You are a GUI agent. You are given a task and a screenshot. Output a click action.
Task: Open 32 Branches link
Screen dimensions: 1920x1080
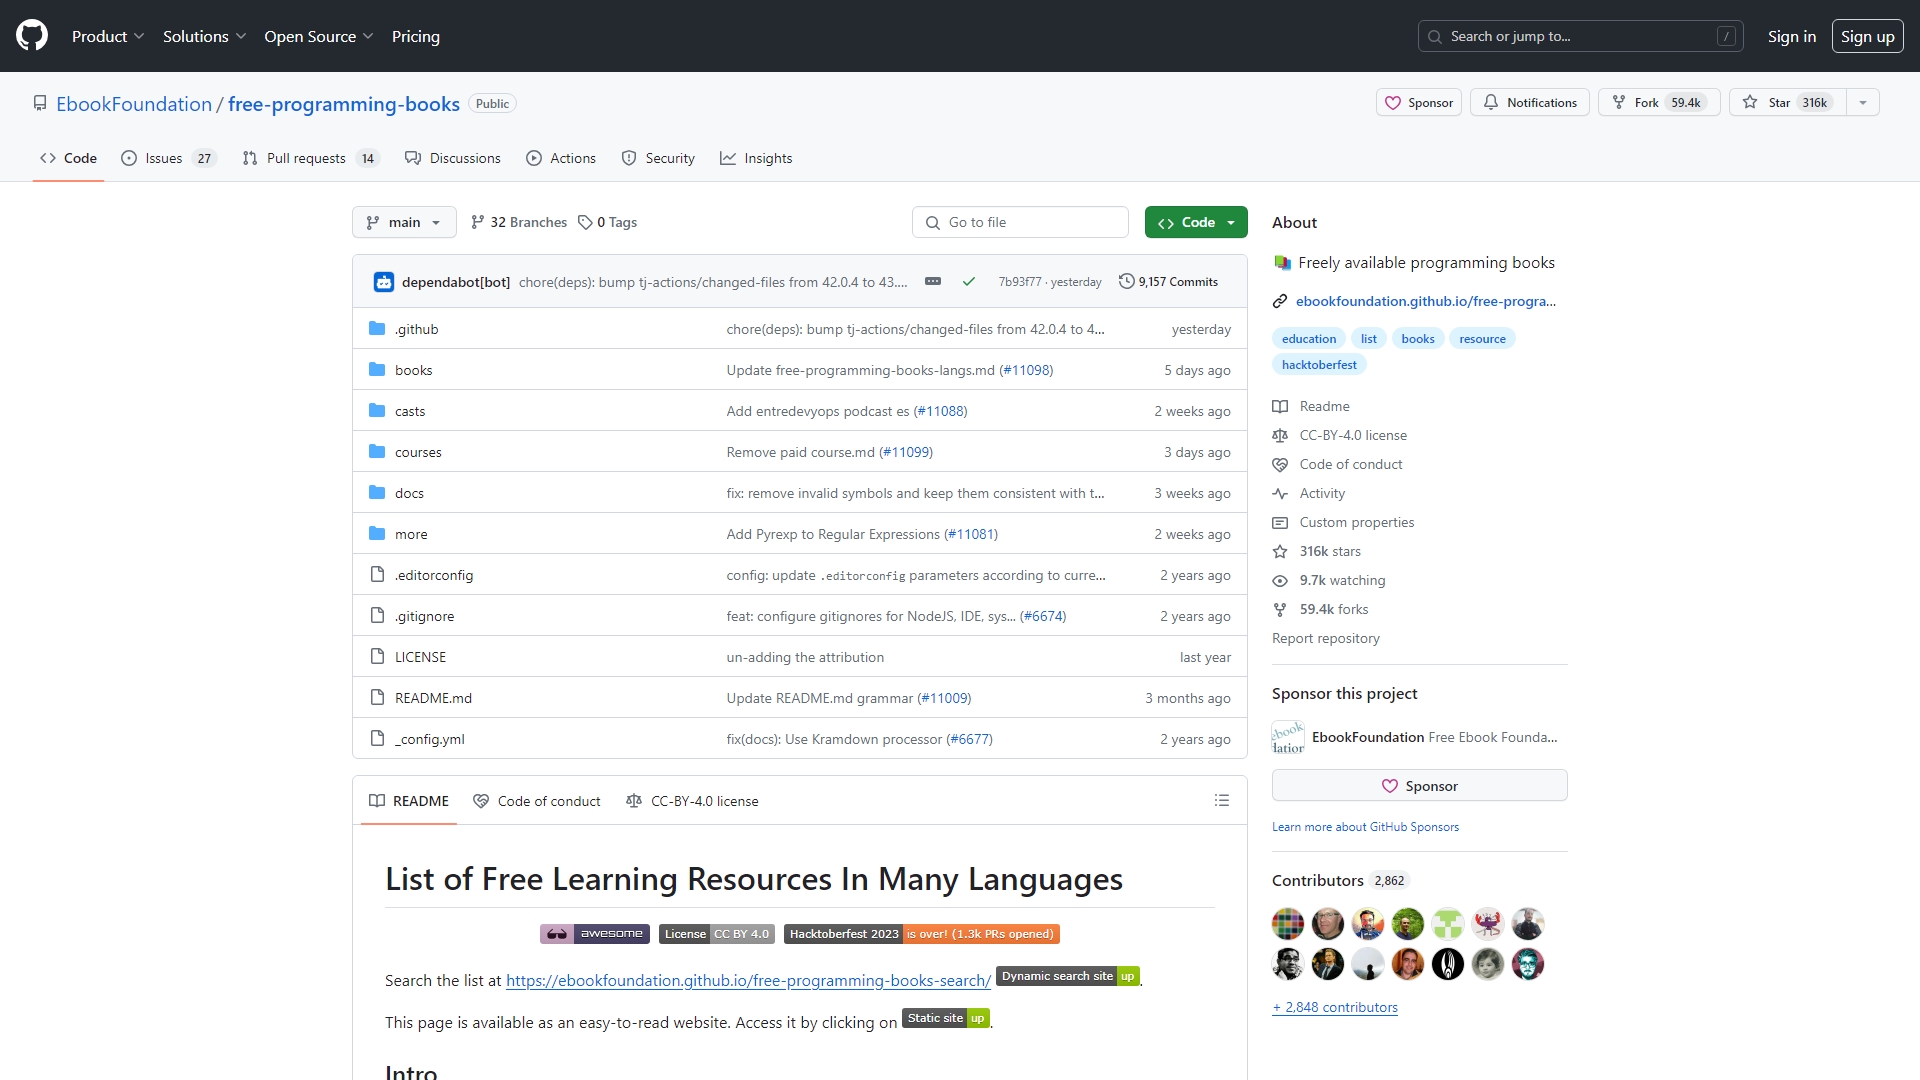coord(519,222)
